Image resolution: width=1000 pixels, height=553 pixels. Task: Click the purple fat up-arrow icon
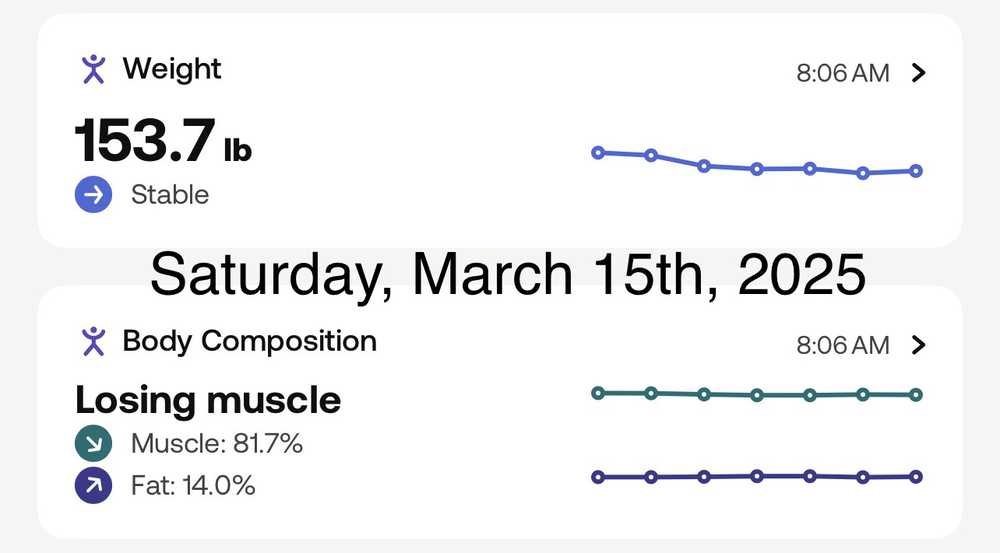tap(93, 486)
